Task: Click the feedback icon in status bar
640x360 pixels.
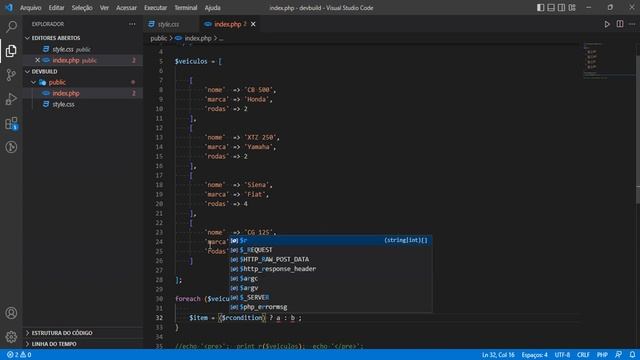Action: (x=619, y=355)
